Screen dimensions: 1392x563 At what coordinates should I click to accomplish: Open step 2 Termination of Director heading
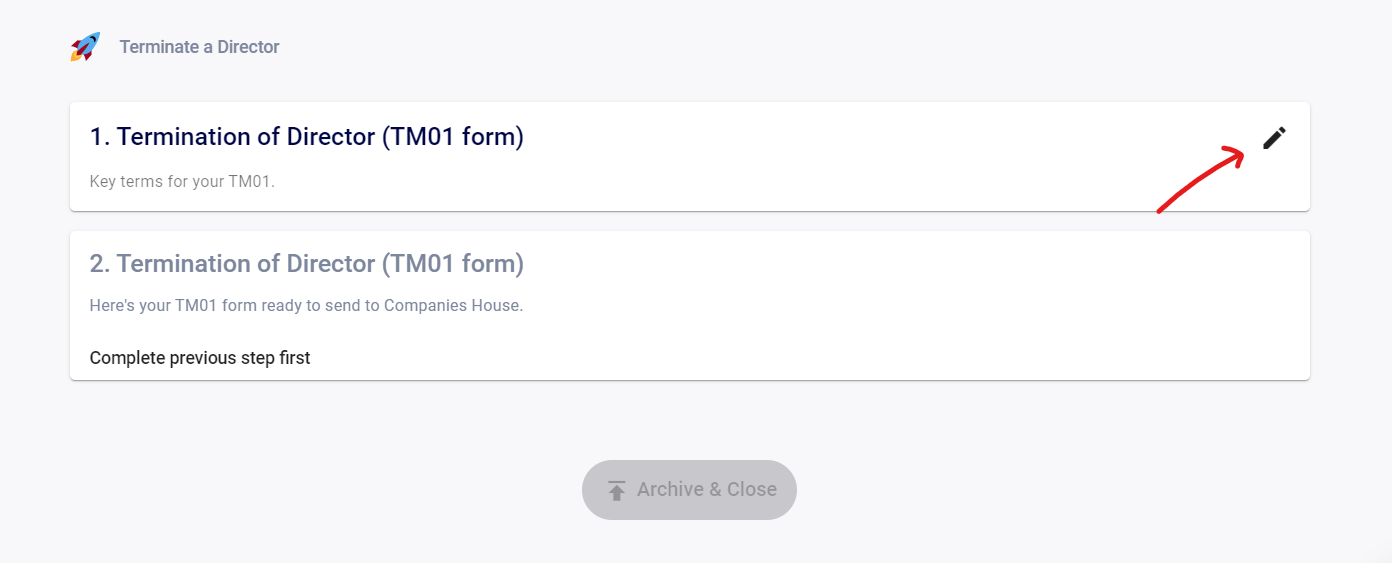click(306, 264)
